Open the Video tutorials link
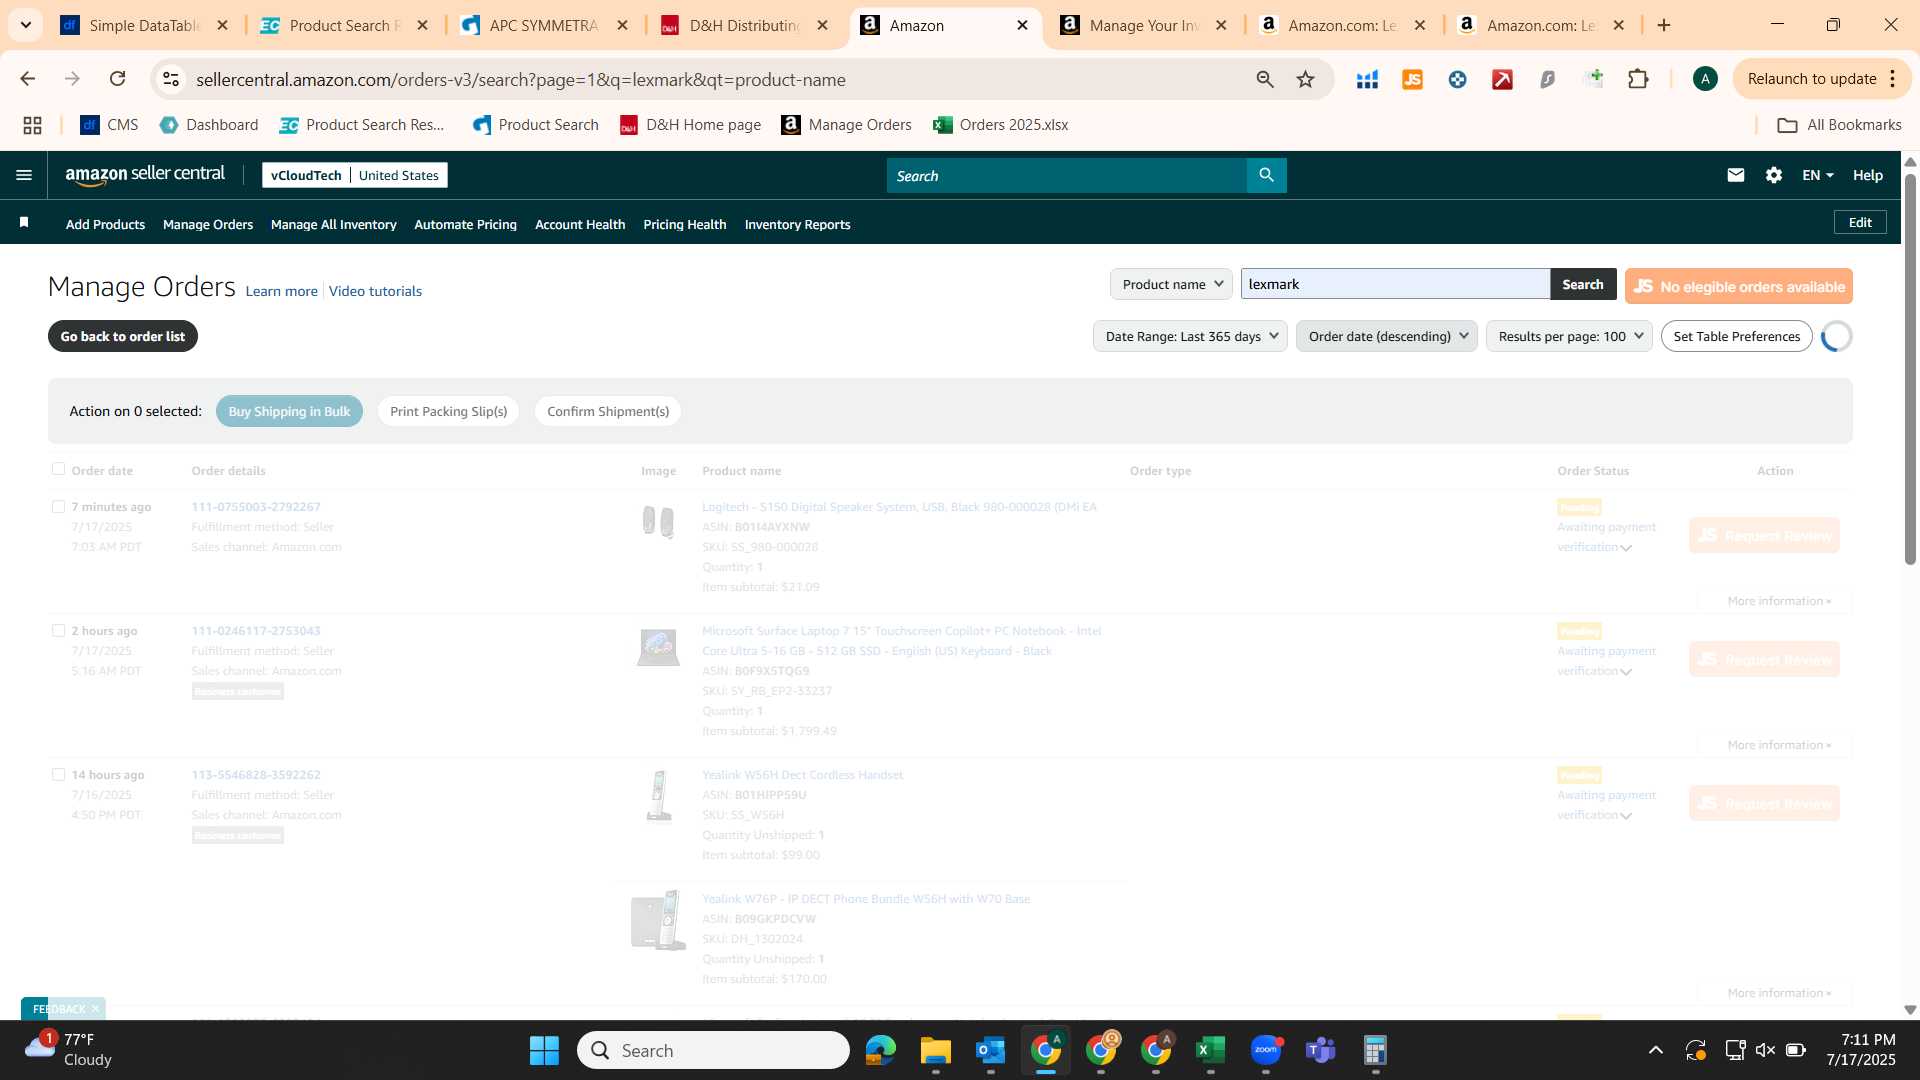This screenshot has width=1920, height=1080. coord(375,291)
